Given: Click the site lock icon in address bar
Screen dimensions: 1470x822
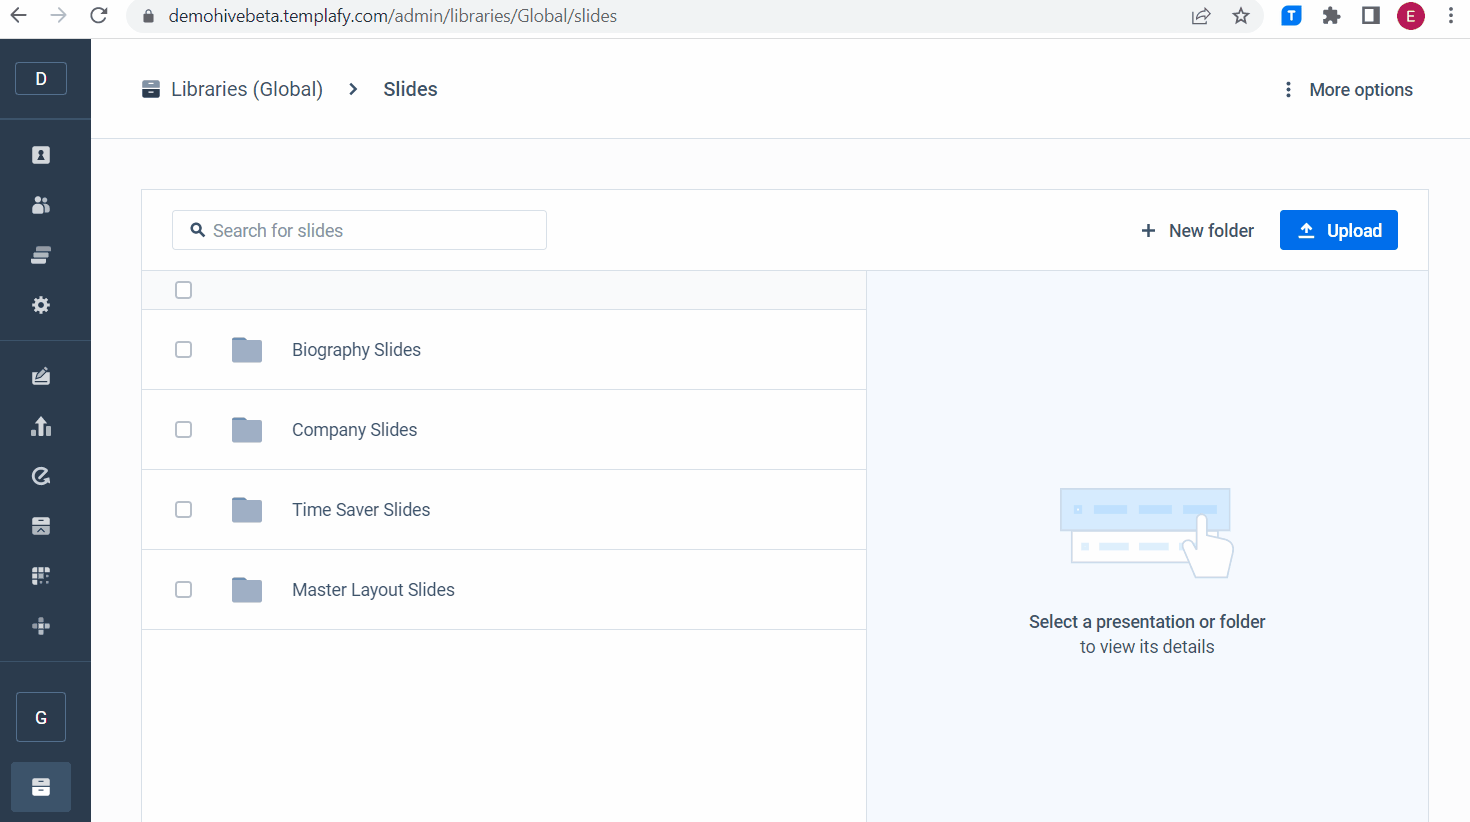Looking at the screenshot, I should click(148, 16).
